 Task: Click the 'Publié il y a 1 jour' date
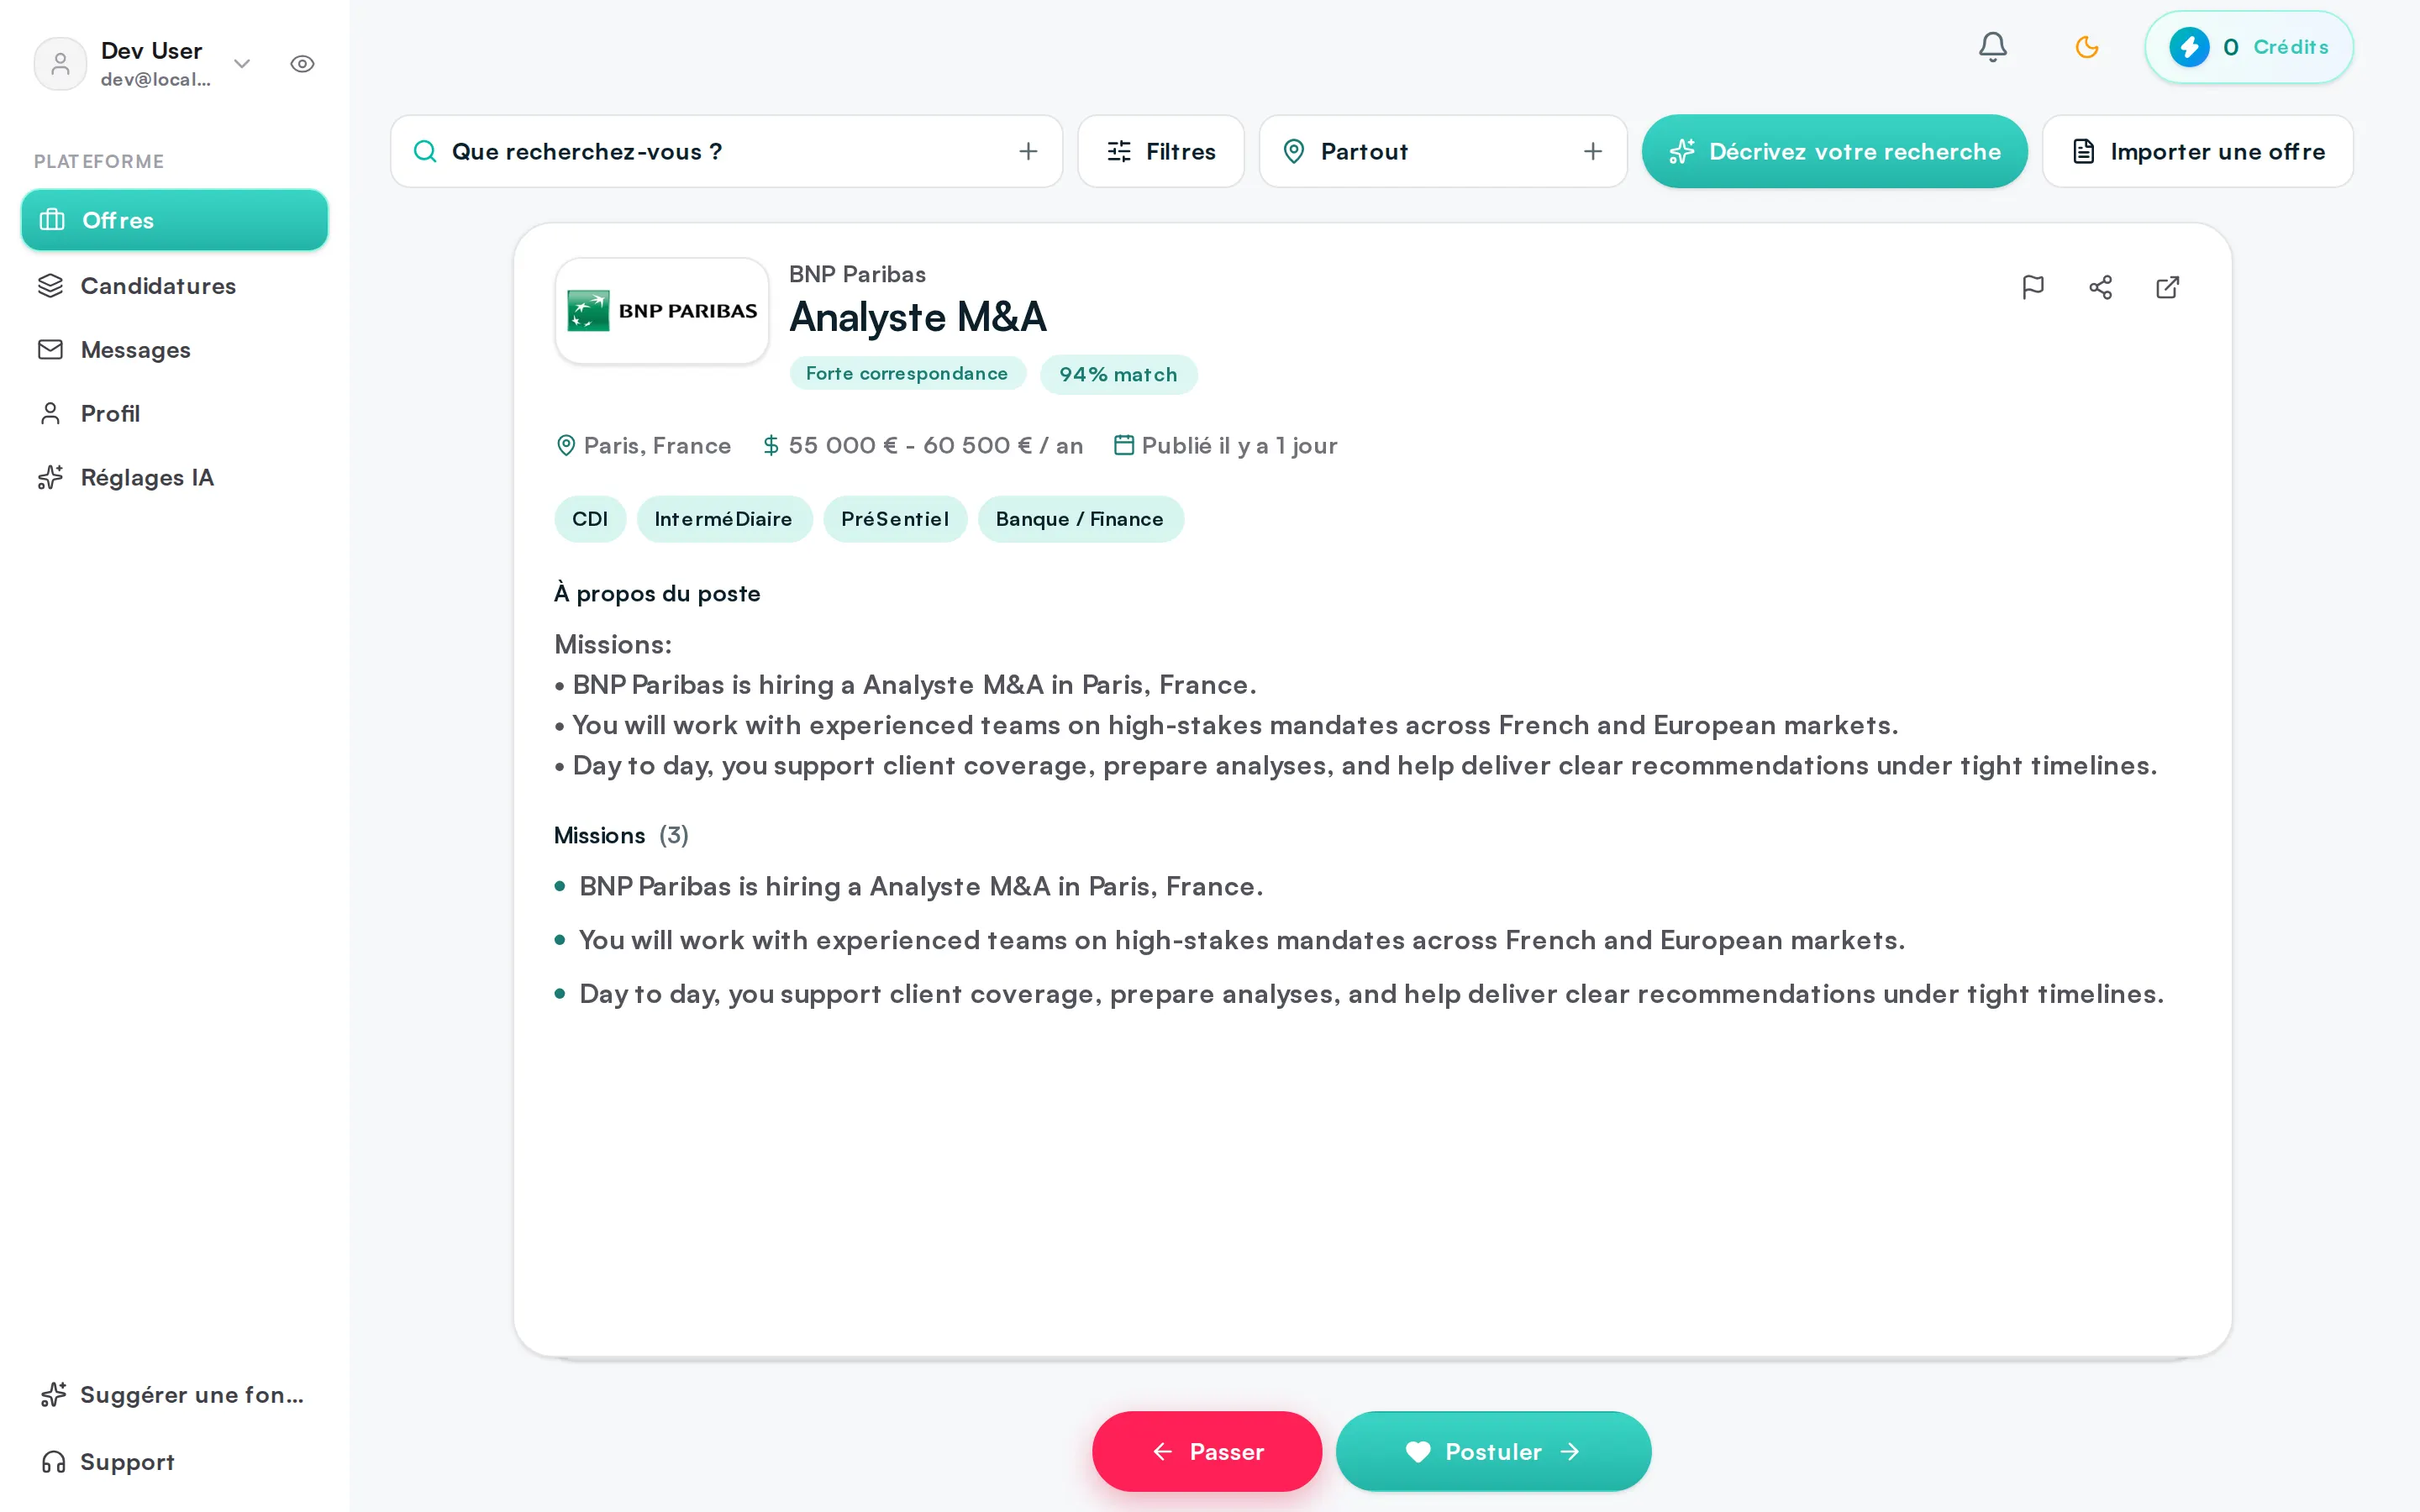(x=1239, y=446)
